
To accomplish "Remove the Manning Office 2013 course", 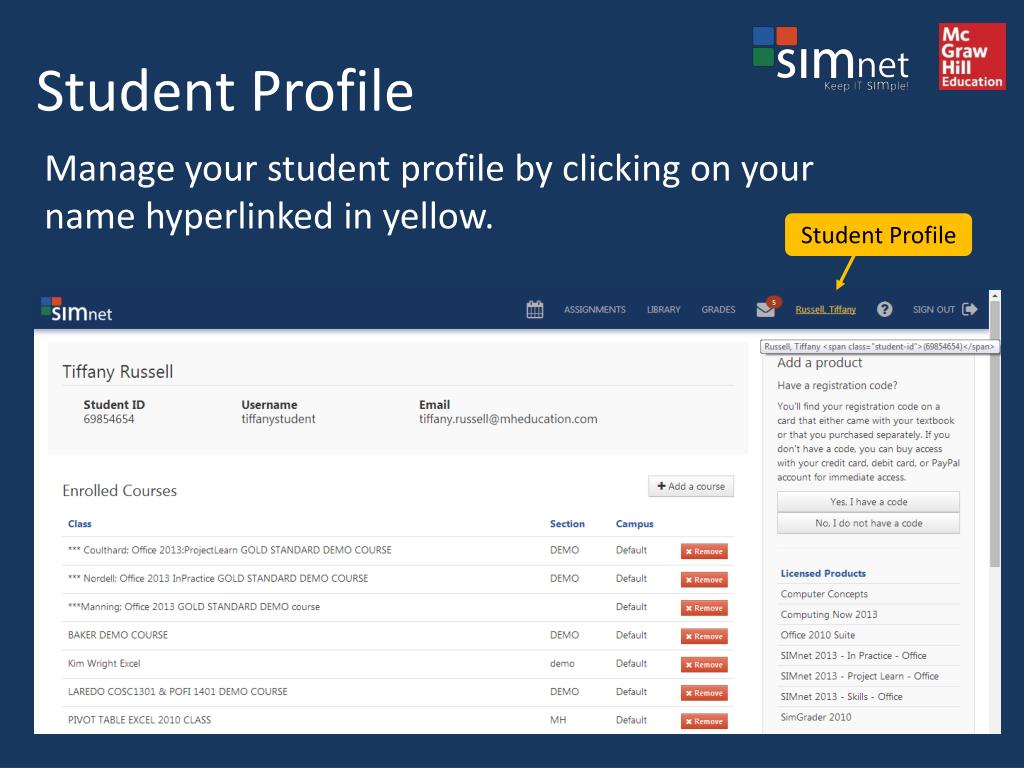I will pyautogui.click(x=704, y=608).
